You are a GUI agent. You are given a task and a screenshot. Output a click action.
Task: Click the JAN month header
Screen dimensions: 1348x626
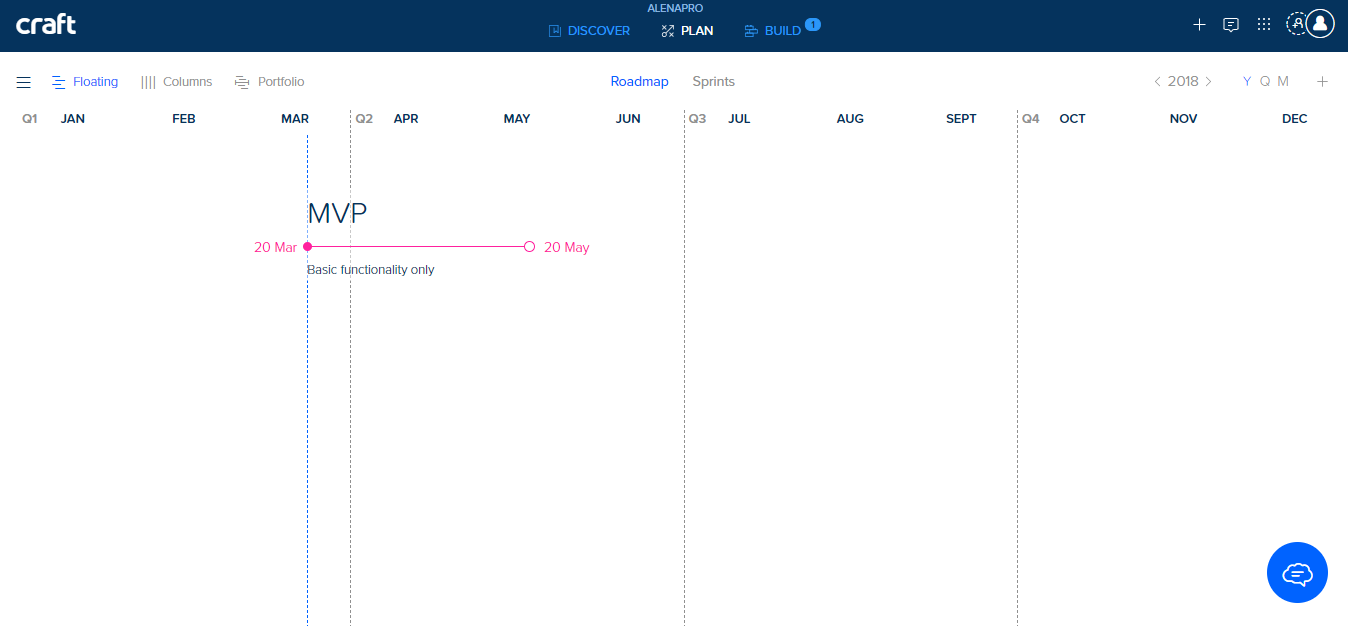[73, 119]
